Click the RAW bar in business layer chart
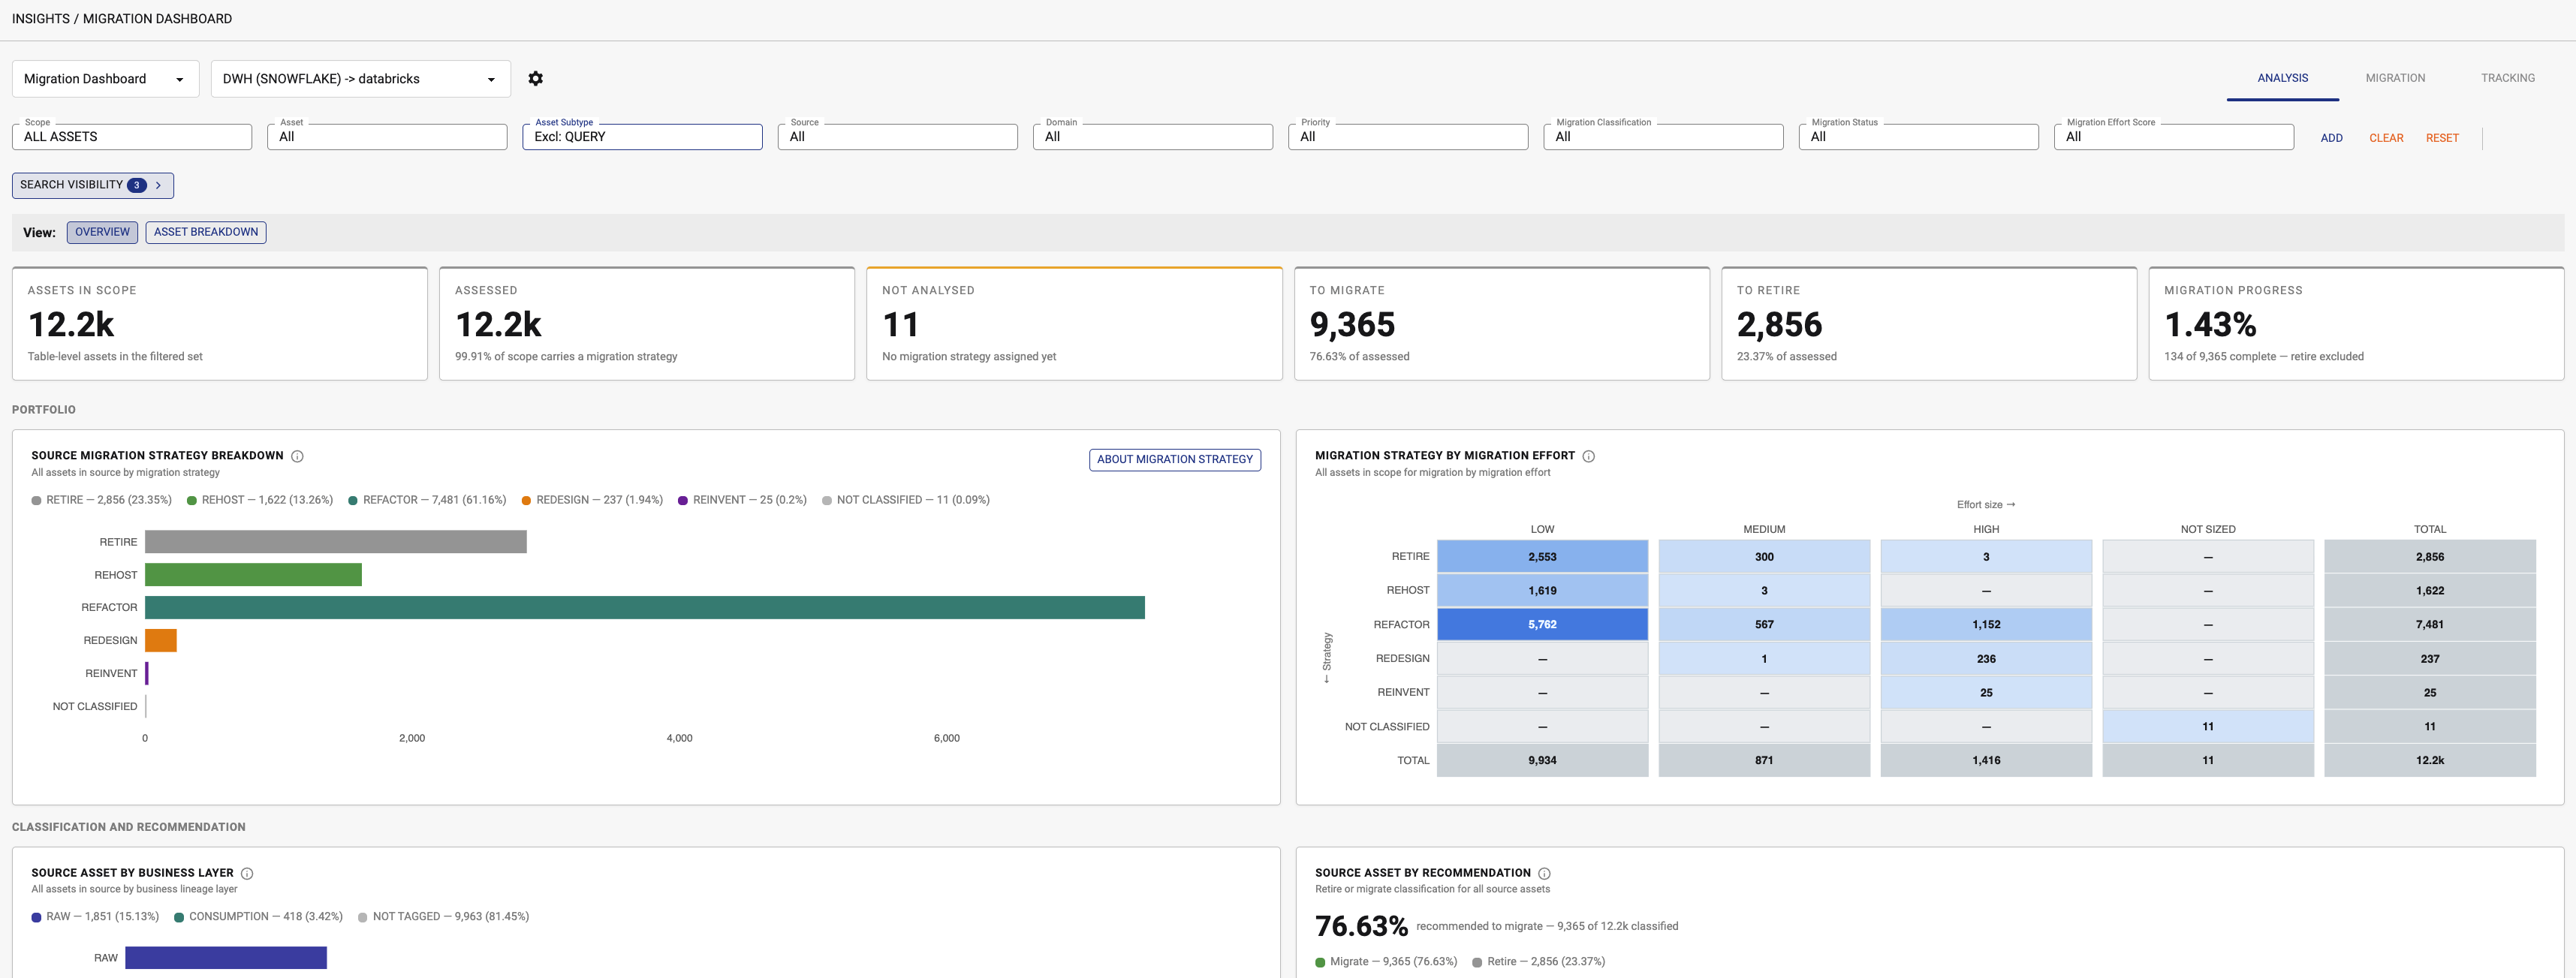This screenshot has height=978, width=2576. 226,957
